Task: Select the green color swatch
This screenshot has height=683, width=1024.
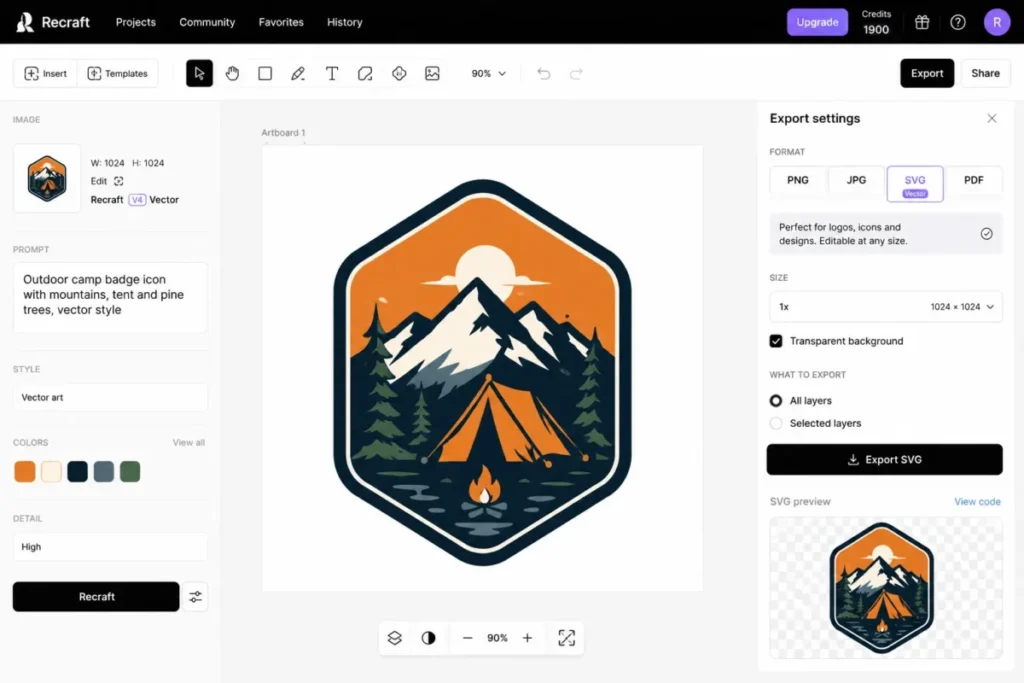Action: tap(130, 471)
